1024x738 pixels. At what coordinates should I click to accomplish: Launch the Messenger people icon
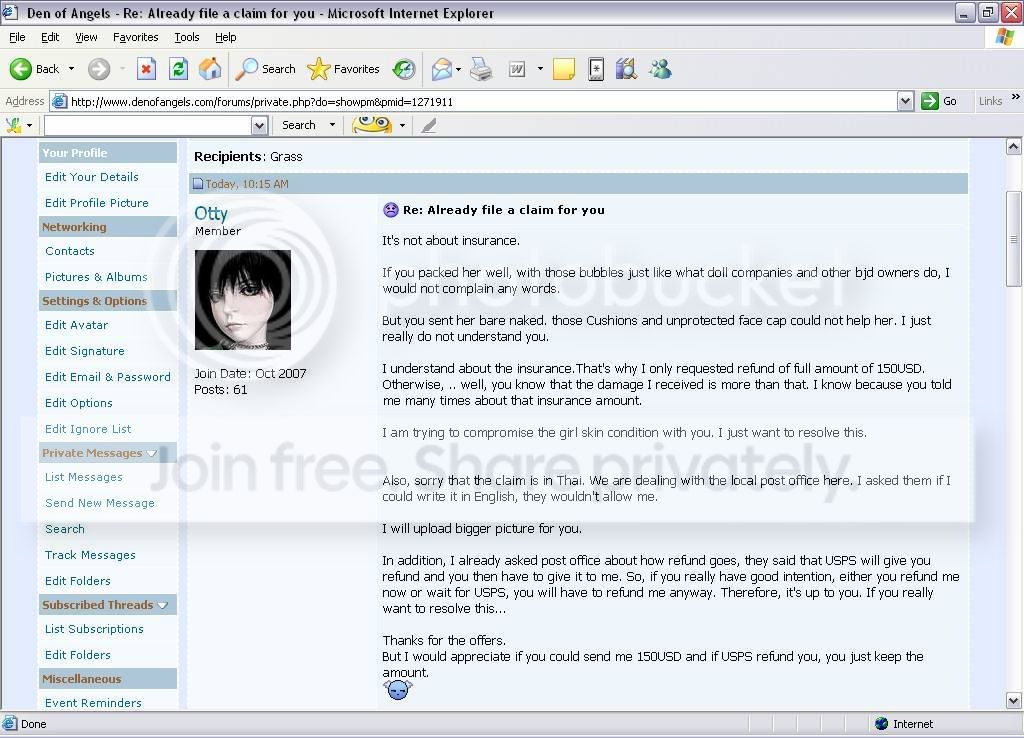(660, 69)
